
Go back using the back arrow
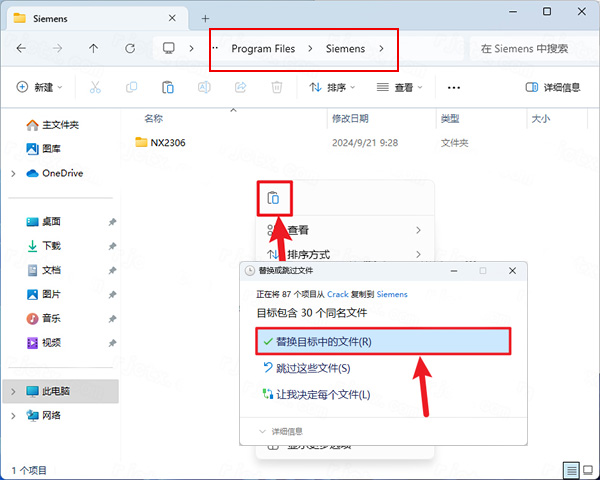[x=21, y=48]
